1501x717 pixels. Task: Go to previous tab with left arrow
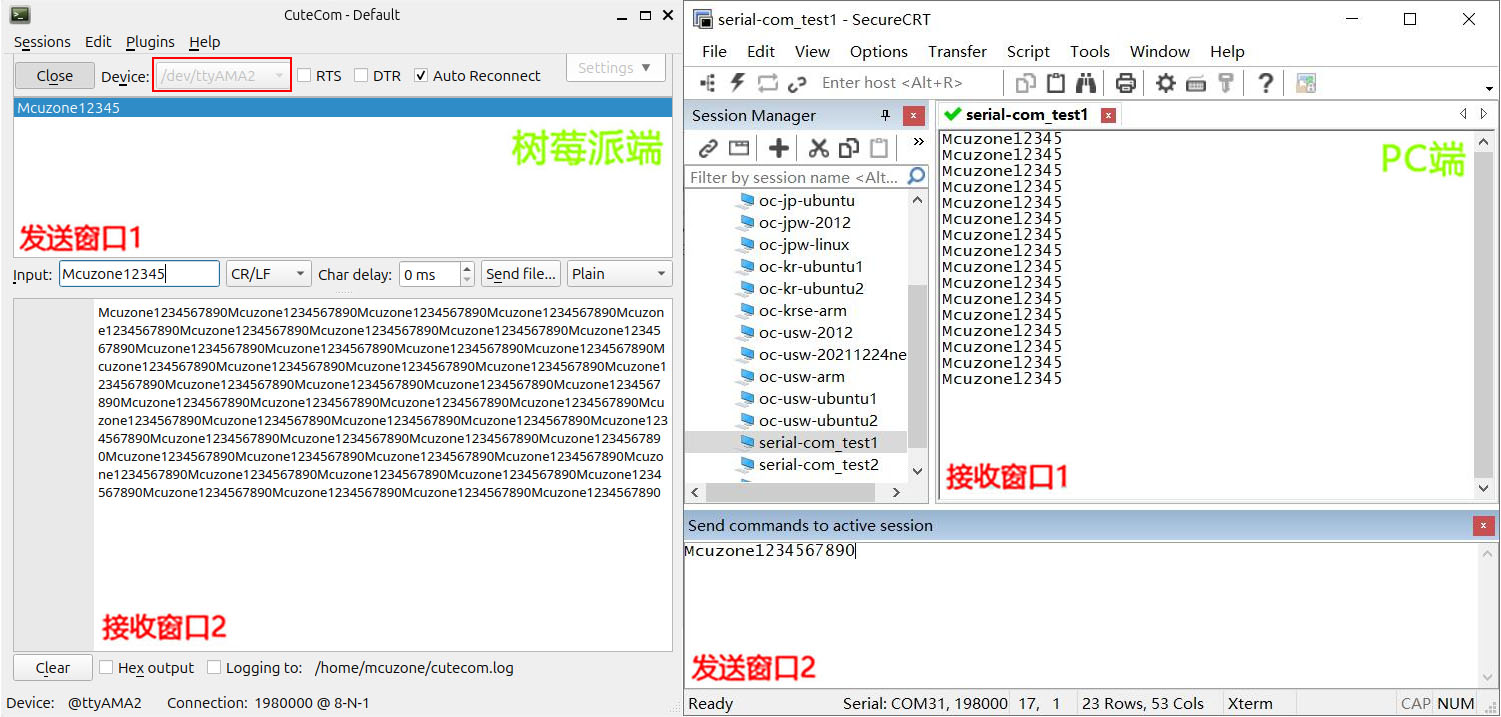[x=1464, y=114]
